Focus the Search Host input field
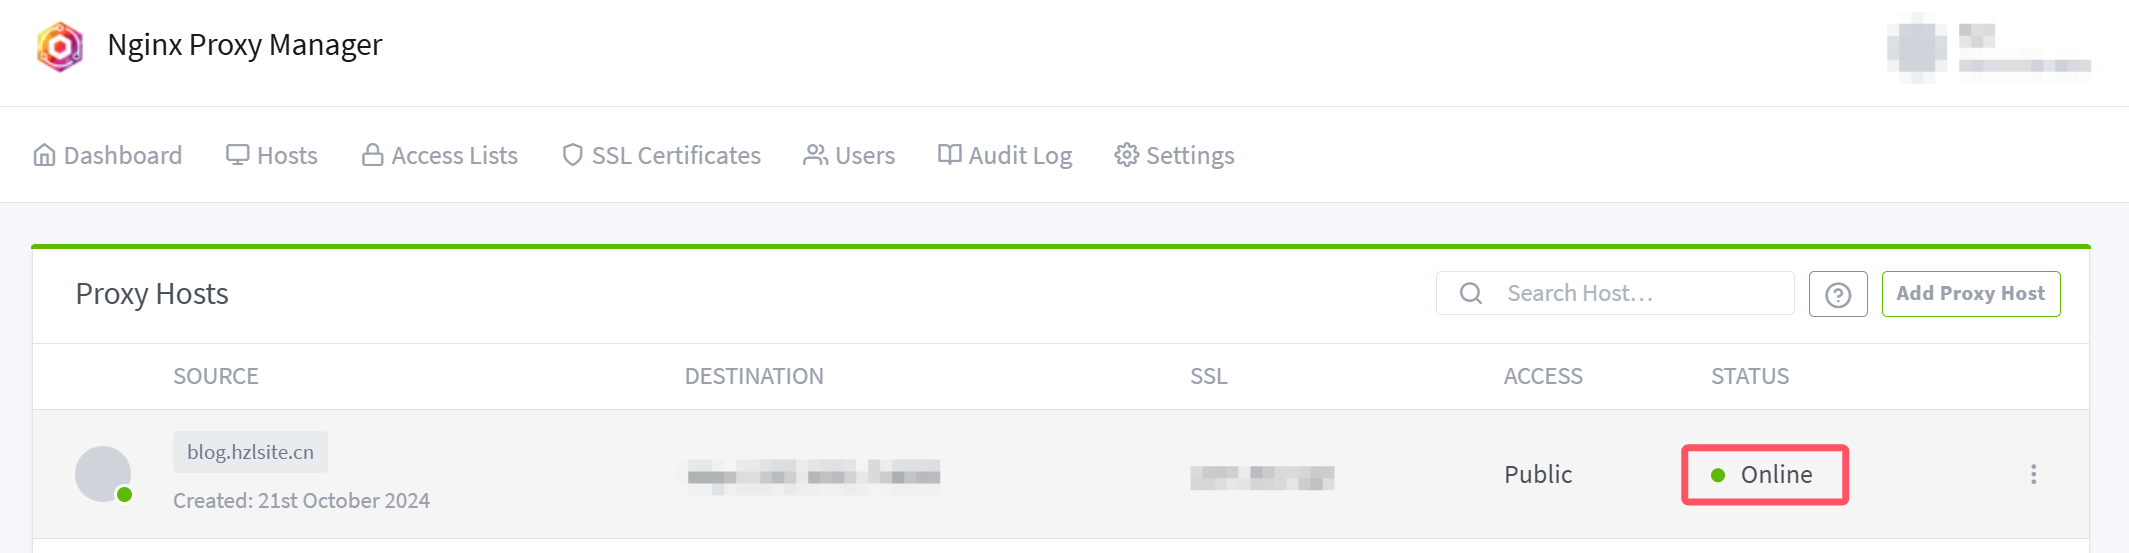 point(1615,293)
